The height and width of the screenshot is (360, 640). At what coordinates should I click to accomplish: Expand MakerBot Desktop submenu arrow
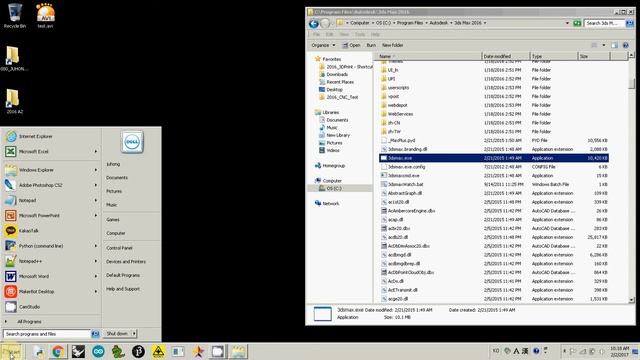[x=96, y=291]
